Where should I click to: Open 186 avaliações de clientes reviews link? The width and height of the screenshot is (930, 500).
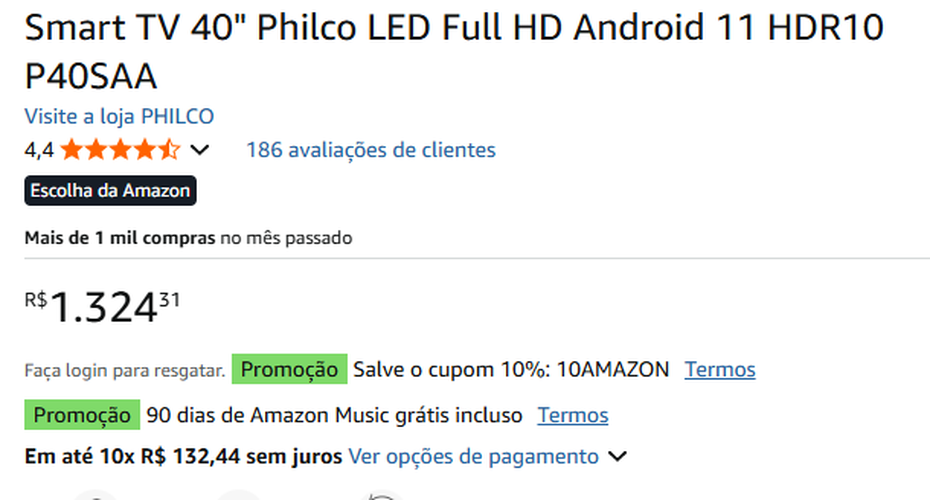370,150
